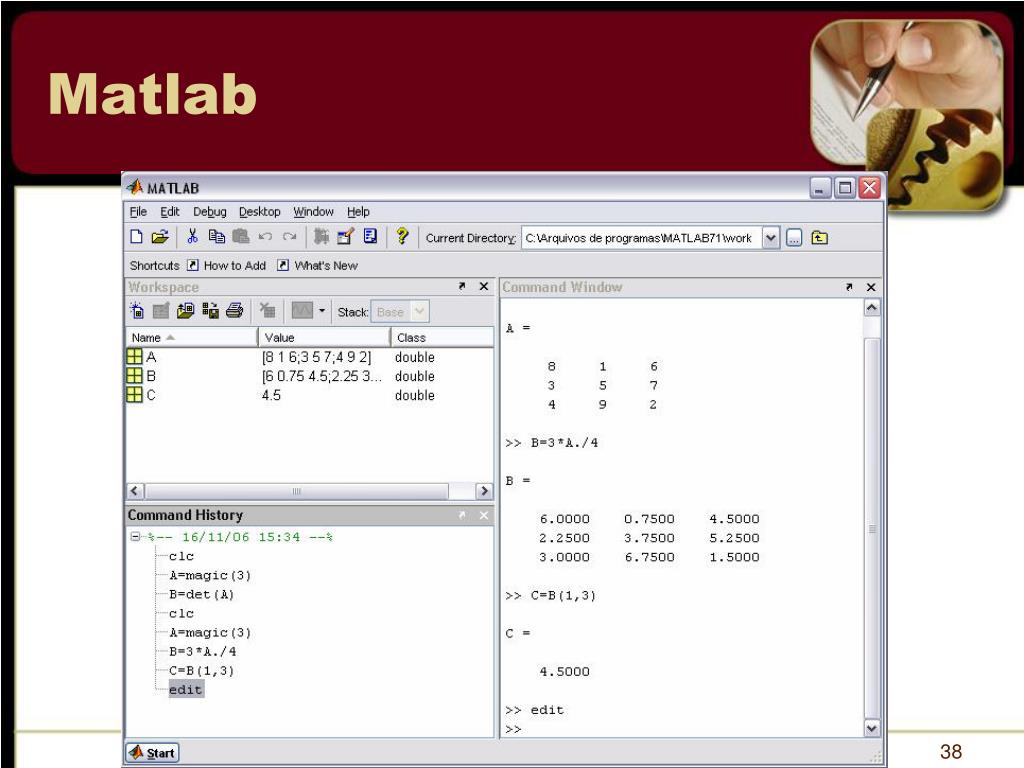Close the Command History panel
Viewport: 1024px width, 768px height.
[x=484, y=515]
